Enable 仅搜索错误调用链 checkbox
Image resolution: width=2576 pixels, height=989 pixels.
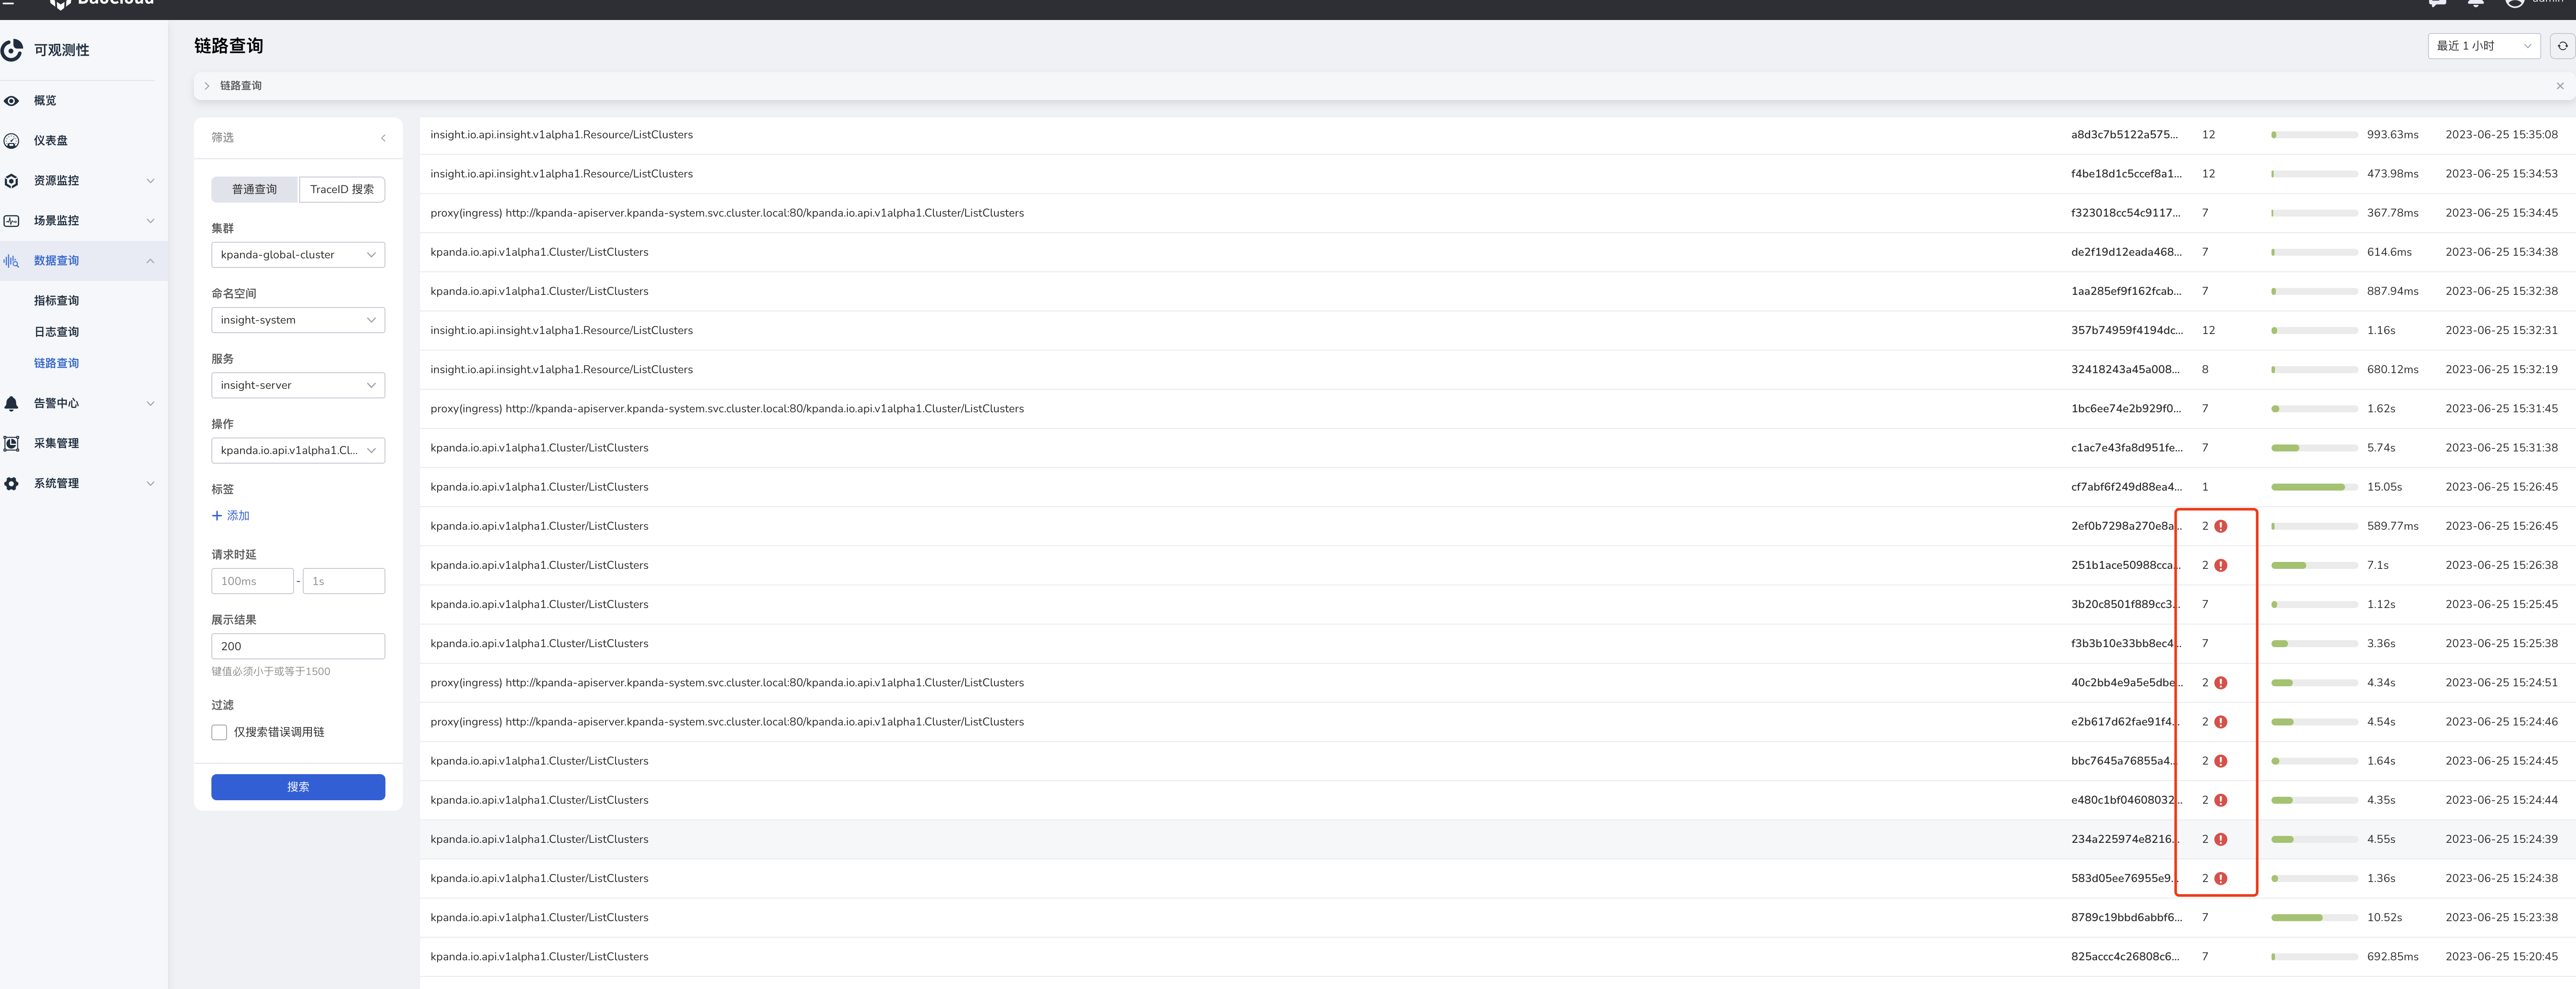[219, 733]
